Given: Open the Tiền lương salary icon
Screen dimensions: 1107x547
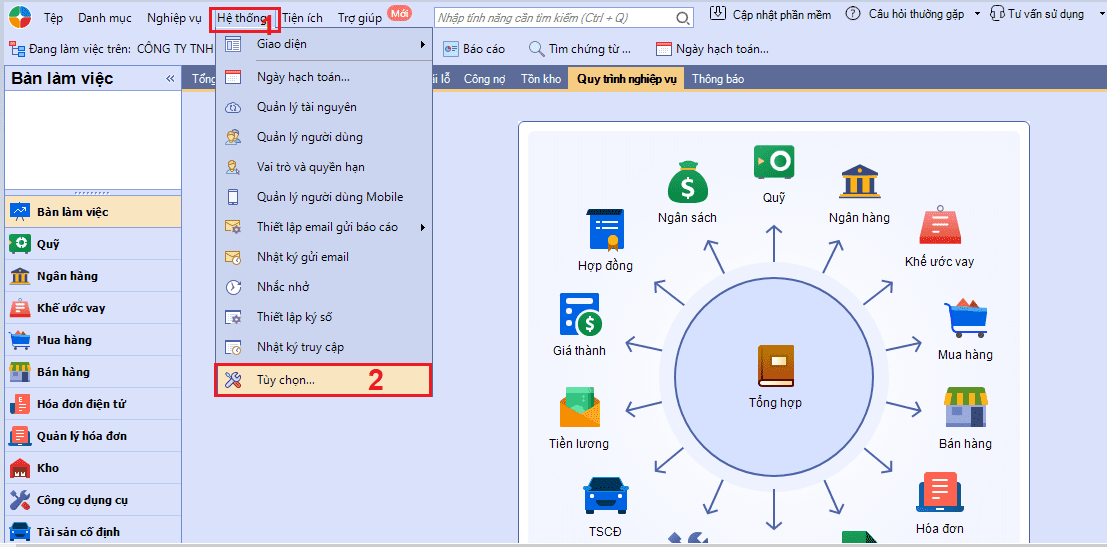Looking at the screenshot, I should point(579,408).
